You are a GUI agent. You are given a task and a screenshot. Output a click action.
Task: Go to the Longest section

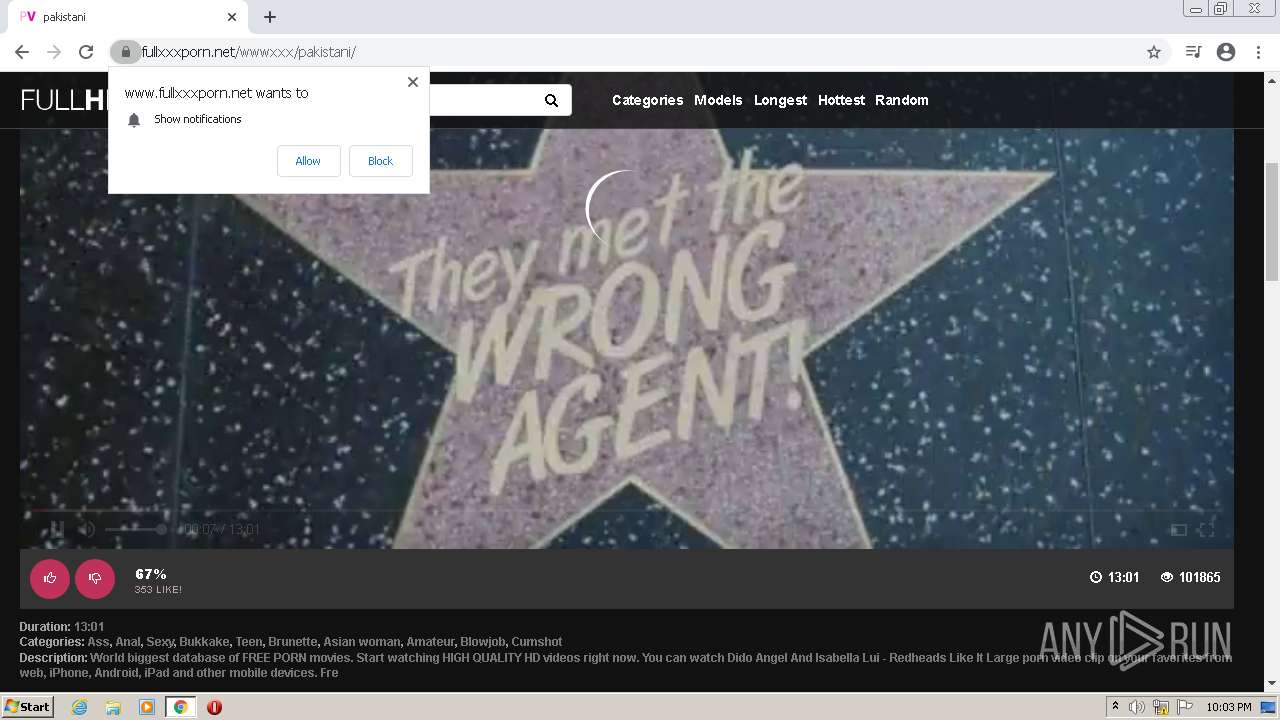click(x=780, y=100)
